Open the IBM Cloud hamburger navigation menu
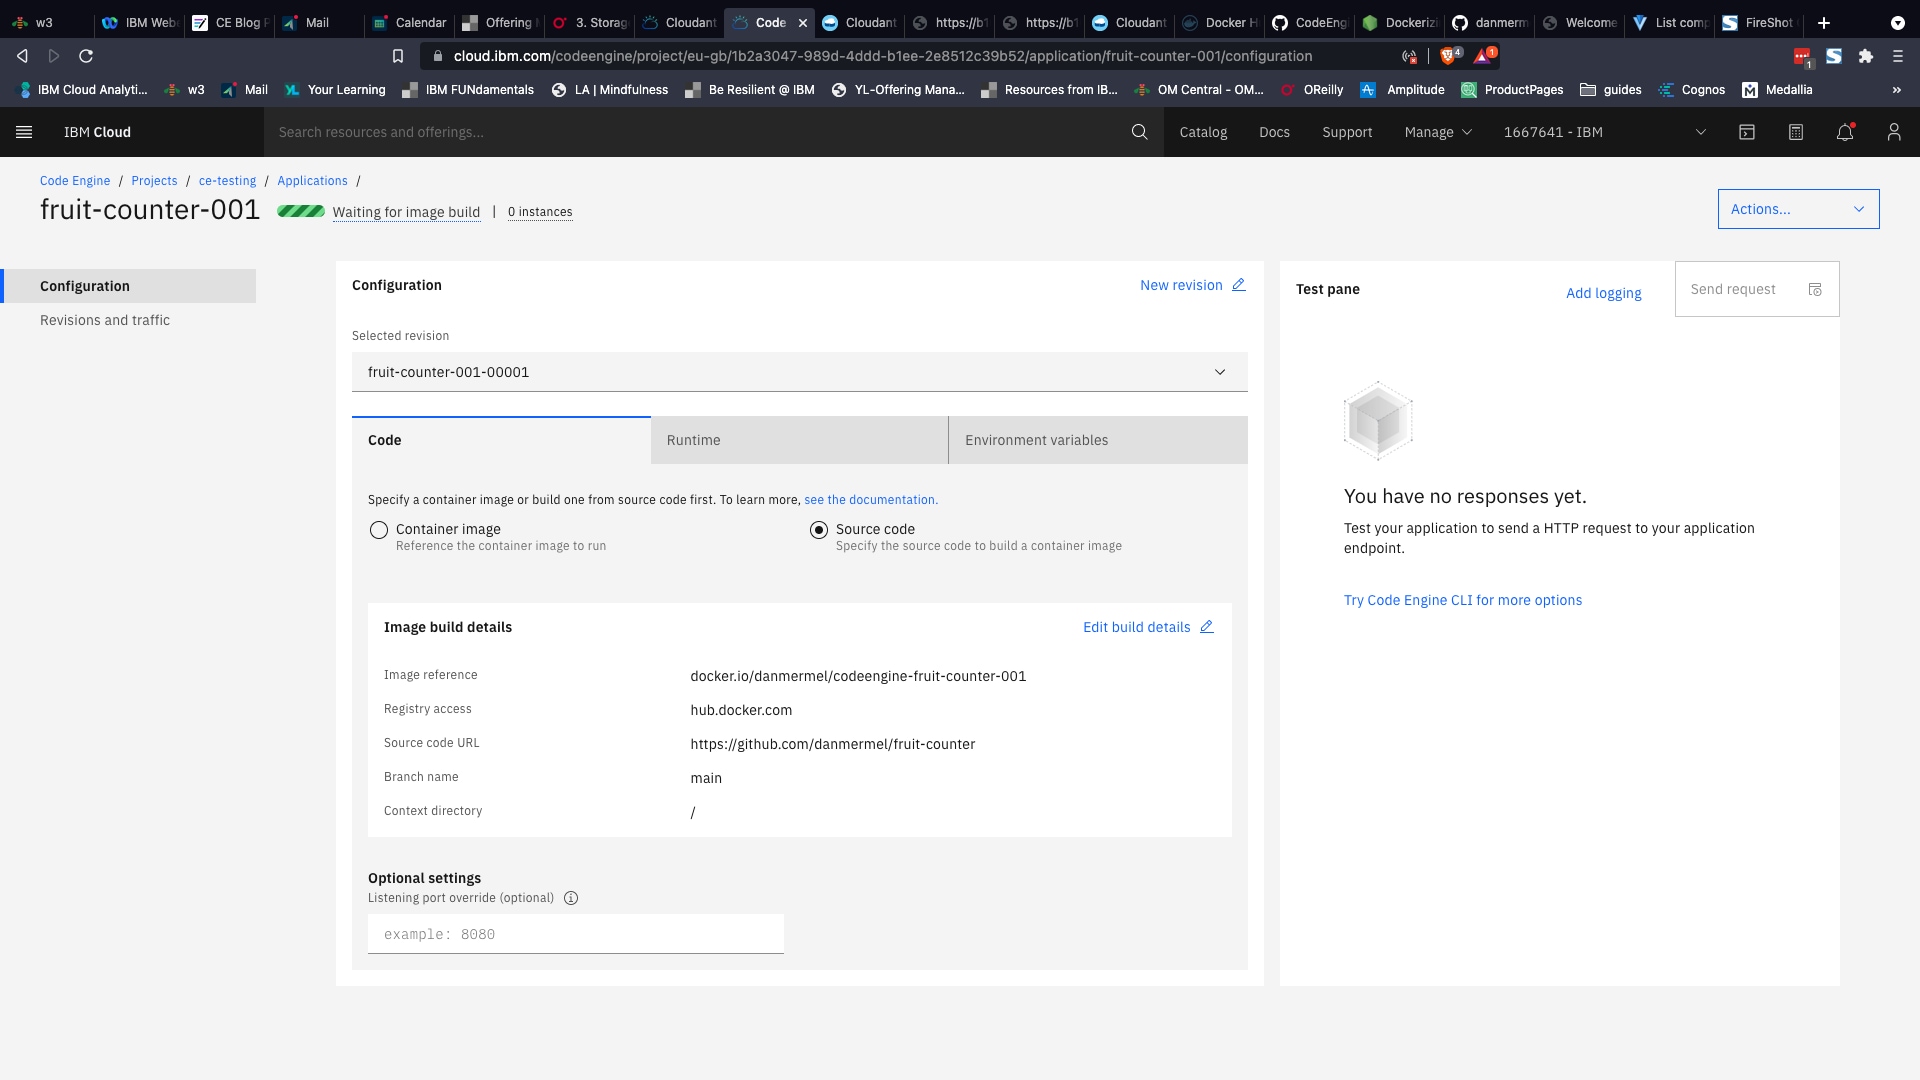This screenshot has width=1920, height=1080. (x=25, y=132)
